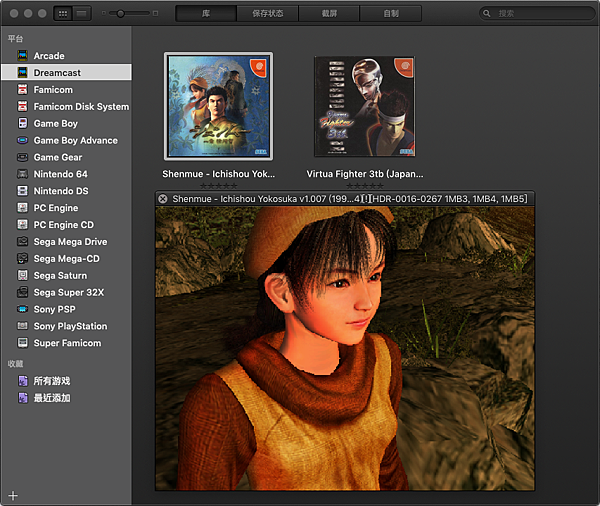
Task: Click the Virtua Fighter 3tb (Japan... title
Action: tap(365, 174)
